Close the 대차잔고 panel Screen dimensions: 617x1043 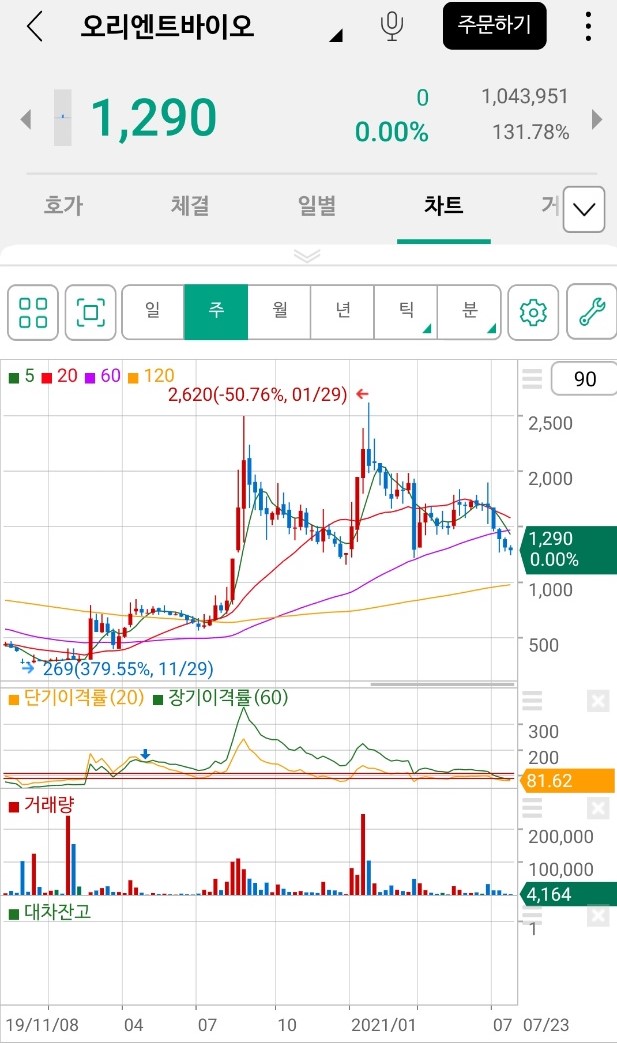[x=598, y=916]
